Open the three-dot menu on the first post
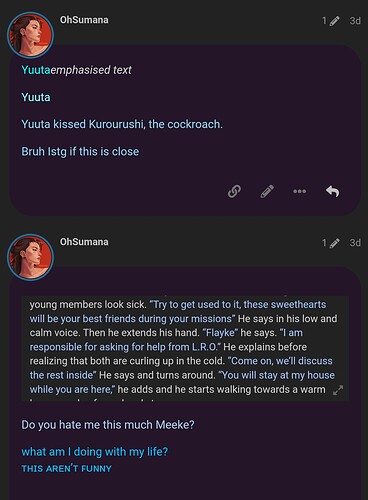The width and height of the screenshot is (368, 500). coord(299,191)
